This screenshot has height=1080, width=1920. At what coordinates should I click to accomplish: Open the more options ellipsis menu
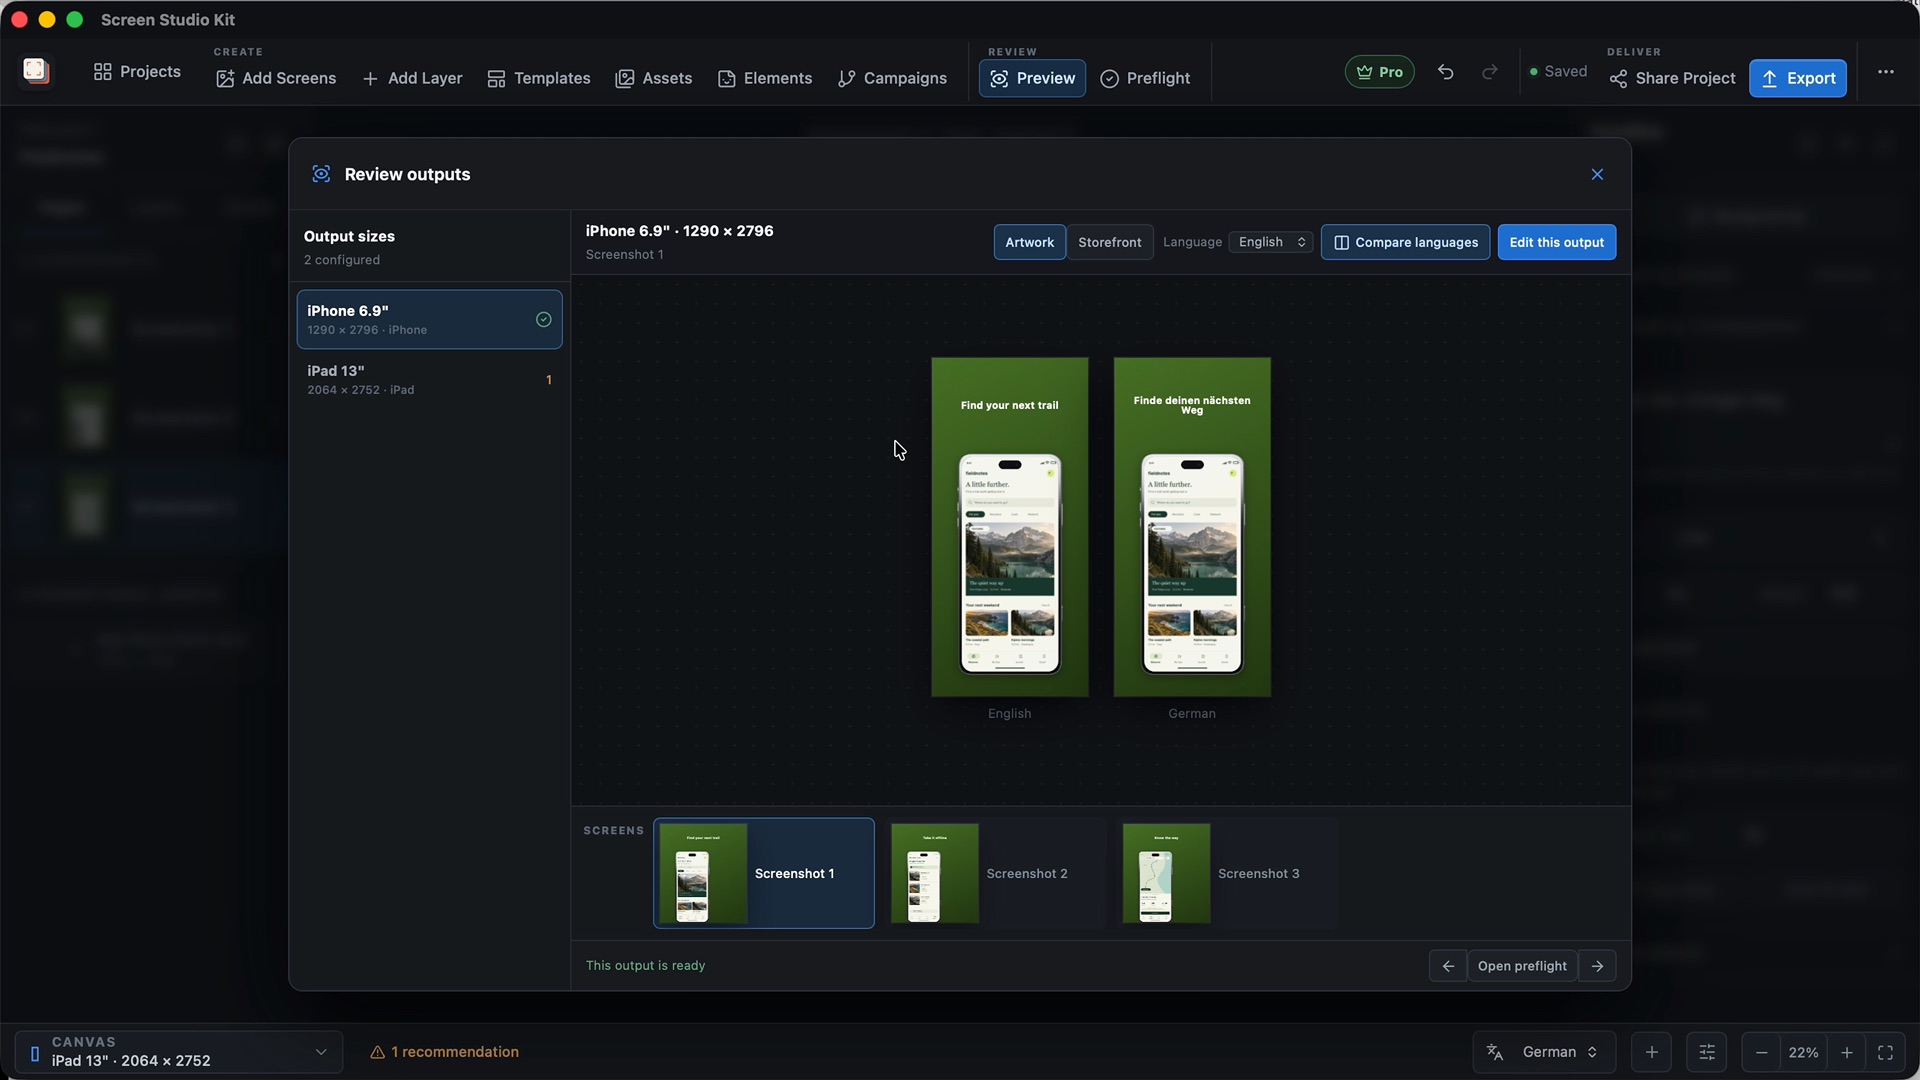tap(1885, 72)
